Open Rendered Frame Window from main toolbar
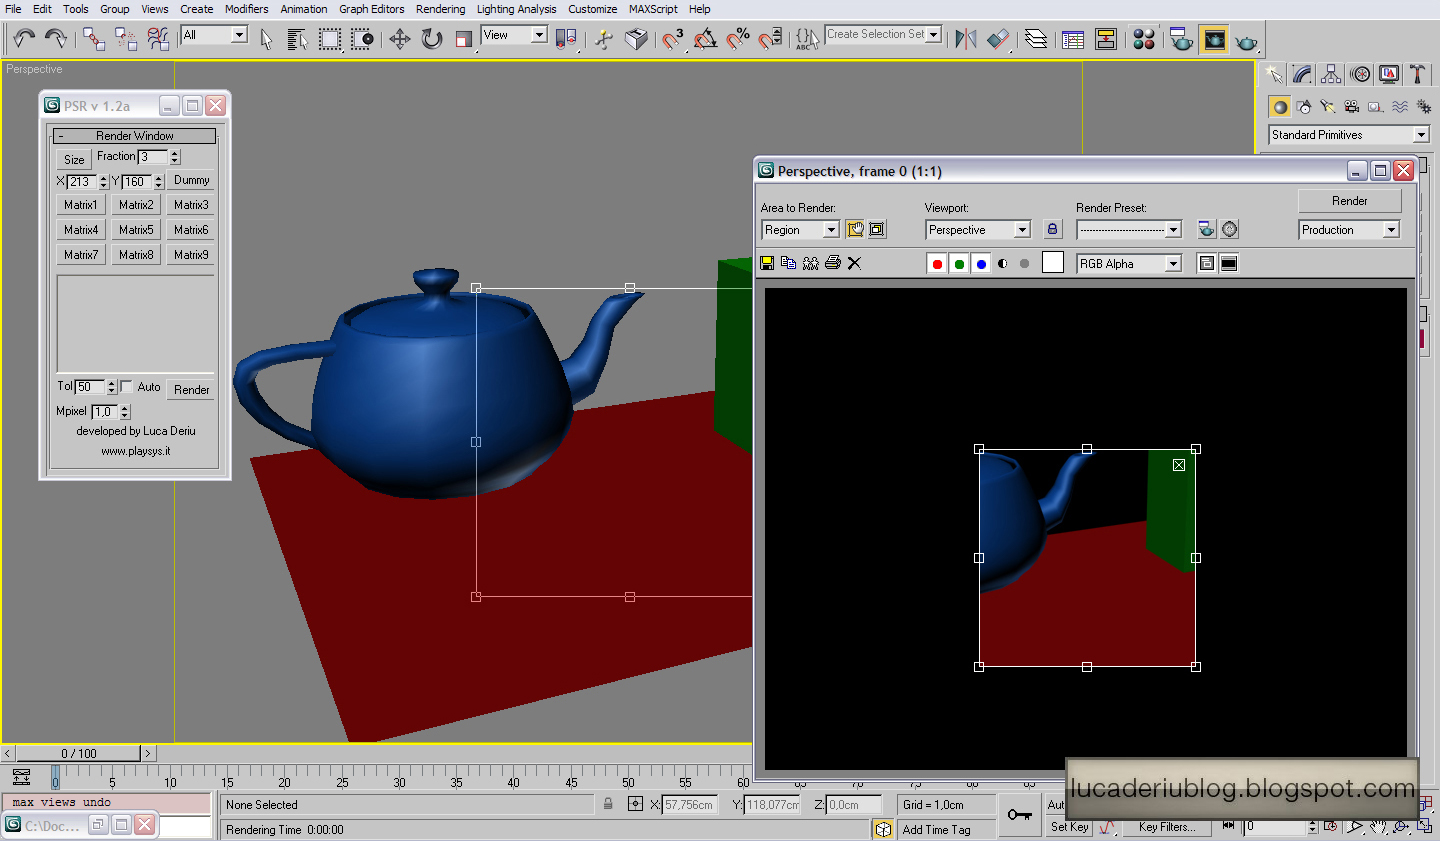 [x=1214, y=39]
